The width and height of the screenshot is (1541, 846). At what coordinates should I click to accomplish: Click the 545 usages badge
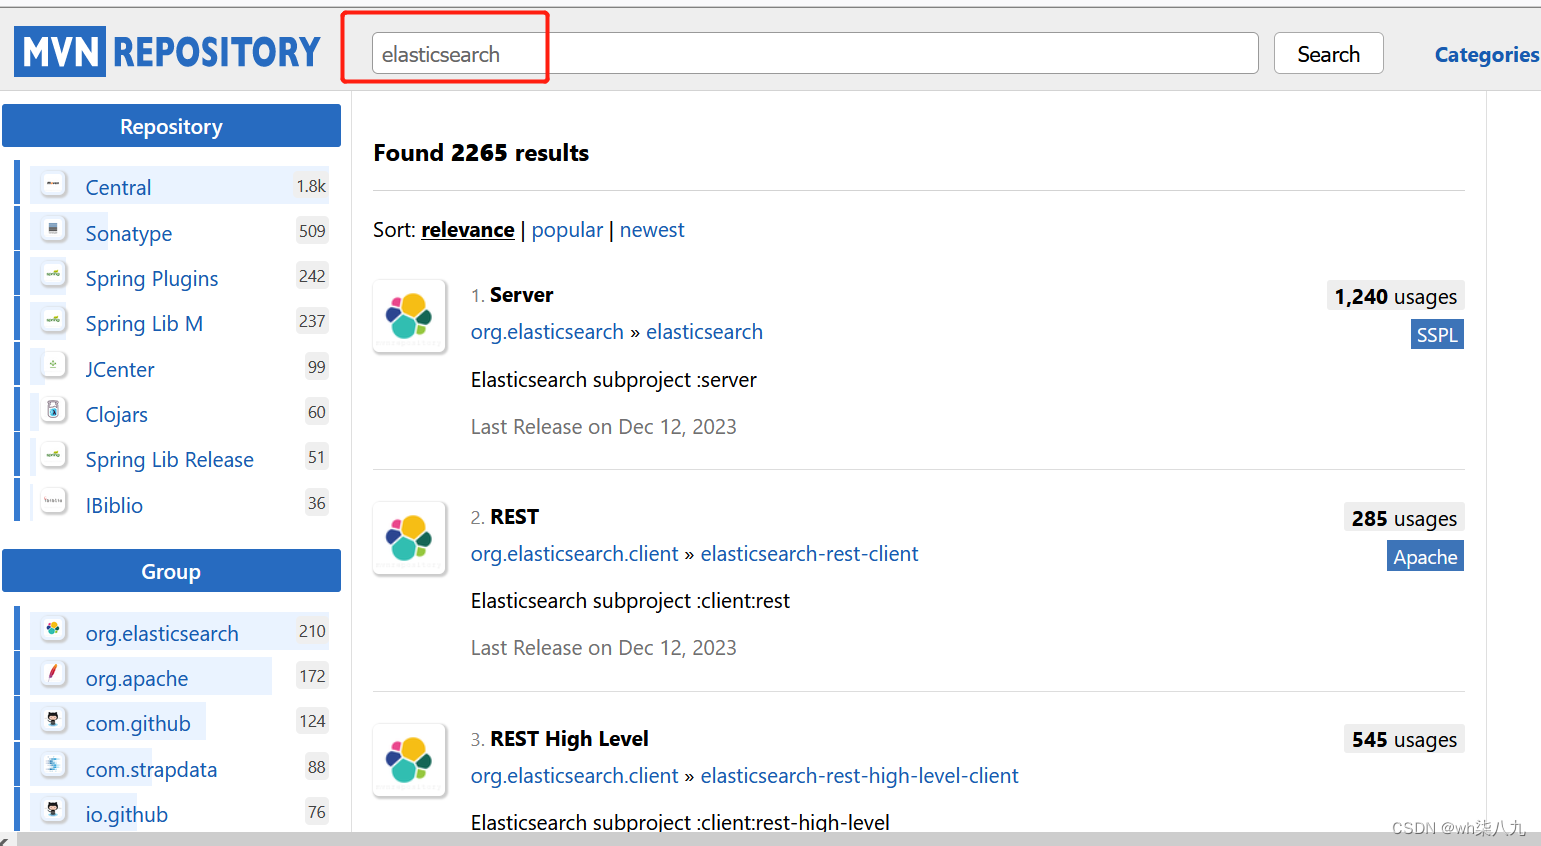pos(1404,740)
